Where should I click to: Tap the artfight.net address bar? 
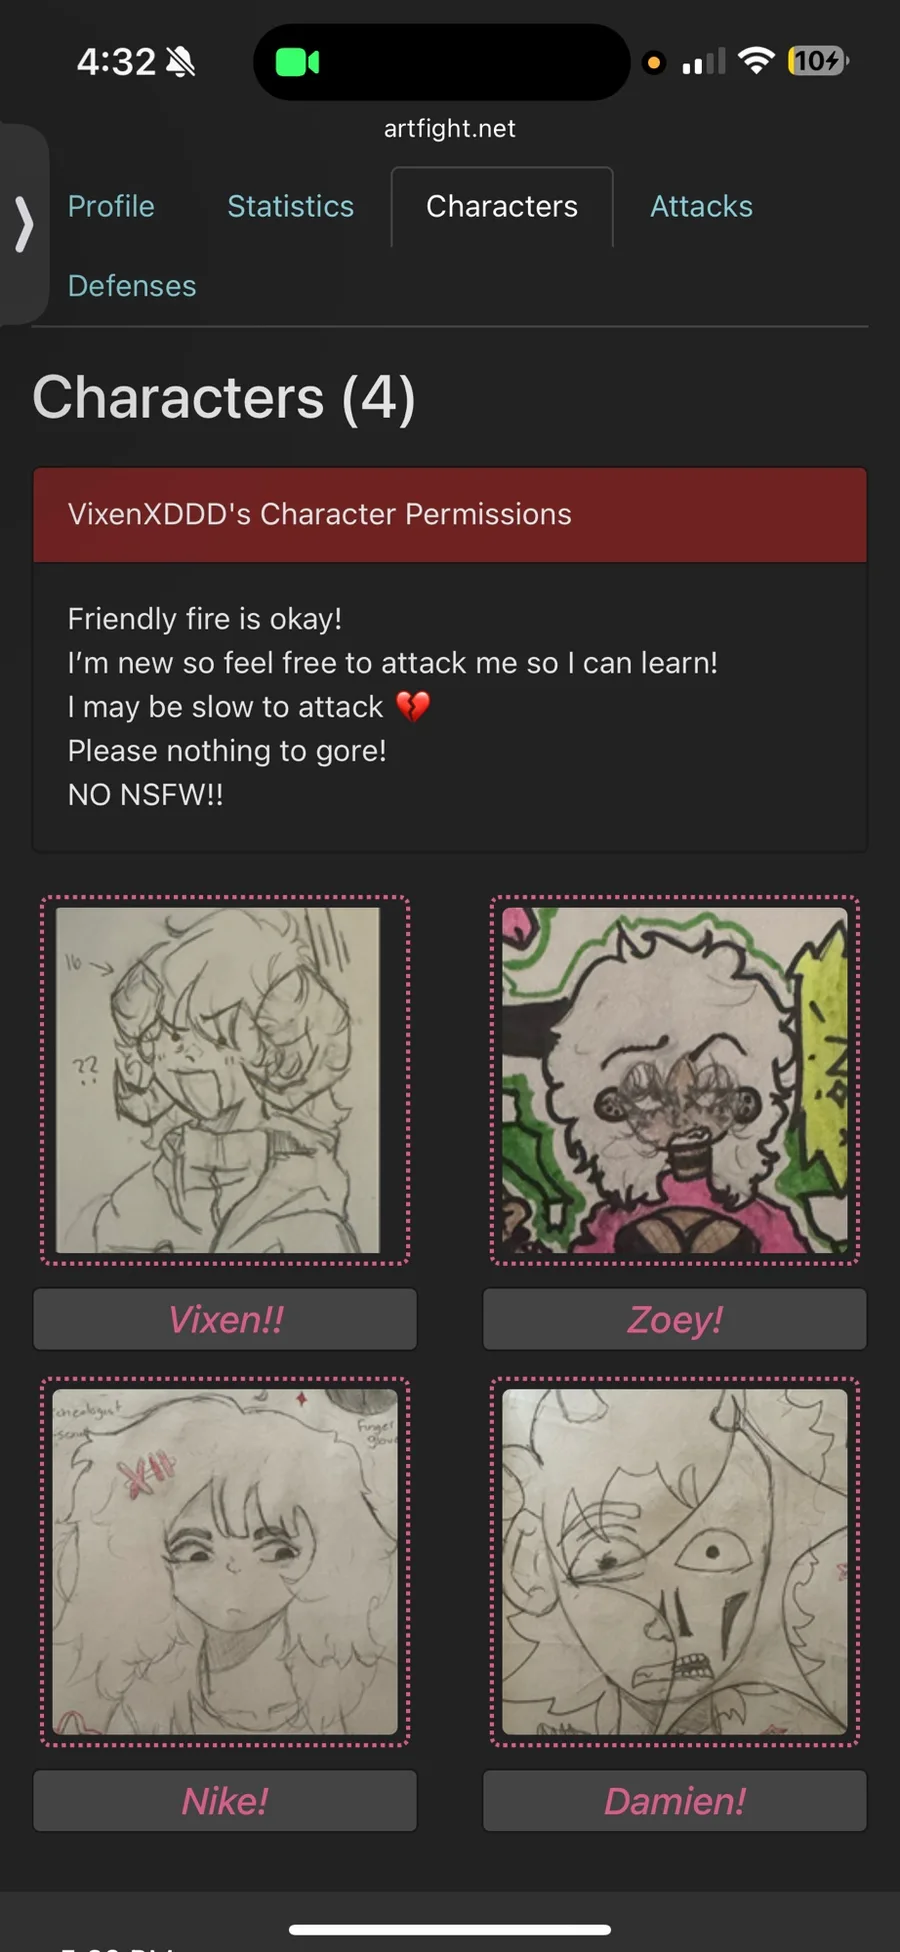(450, 128)
